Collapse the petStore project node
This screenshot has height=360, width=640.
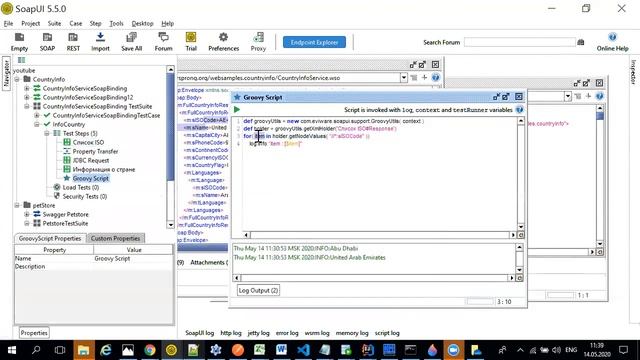click(x=17, y=205)
